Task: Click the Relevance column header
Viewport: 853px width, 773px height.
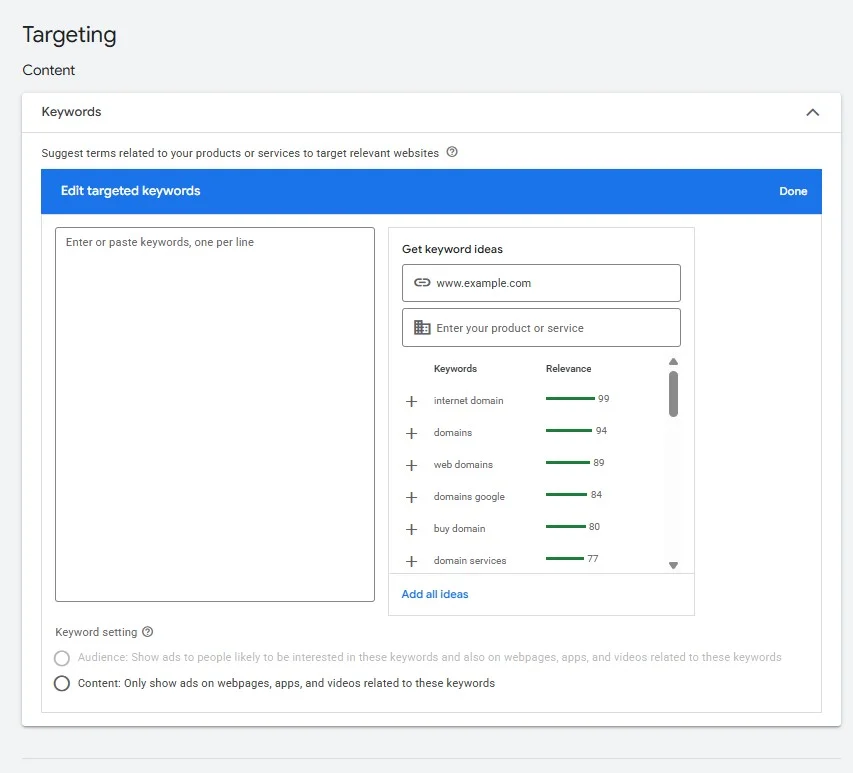Action: pyautogui.click(x=568, y=369)
